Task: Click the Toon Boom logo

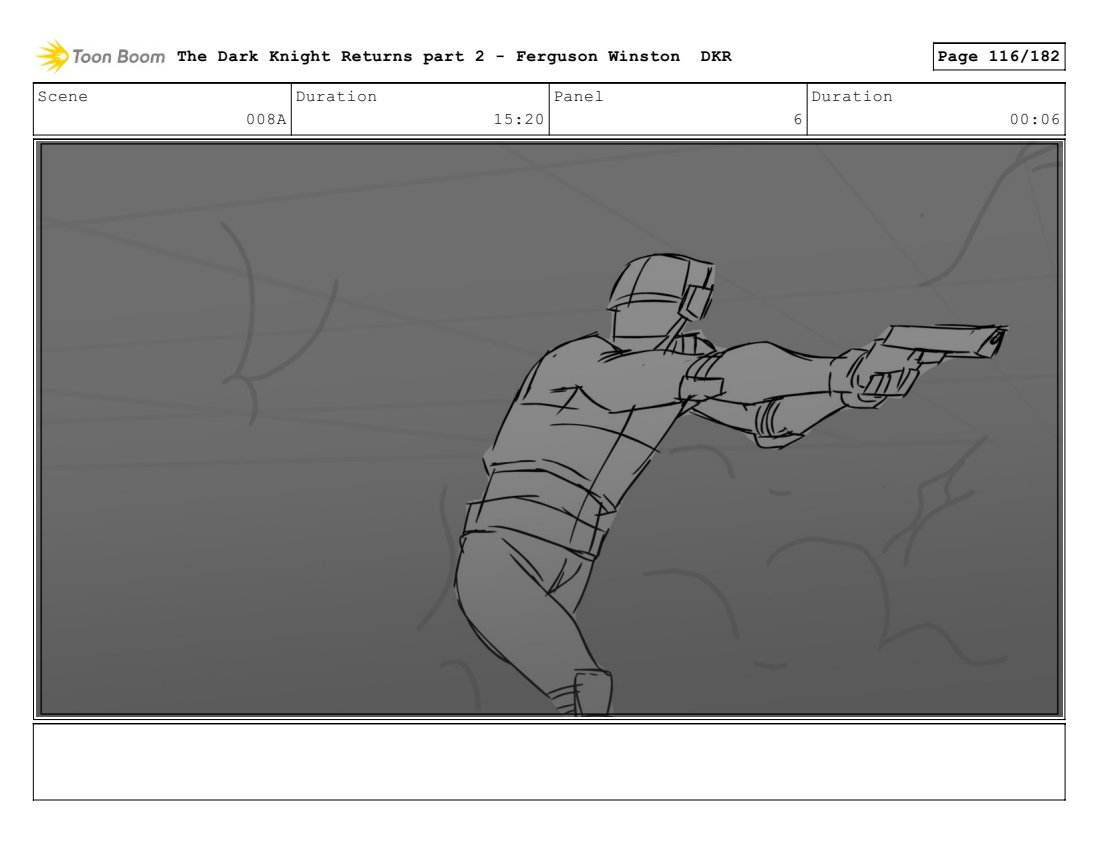Action: pyautogui.click(x=100, y=57)
